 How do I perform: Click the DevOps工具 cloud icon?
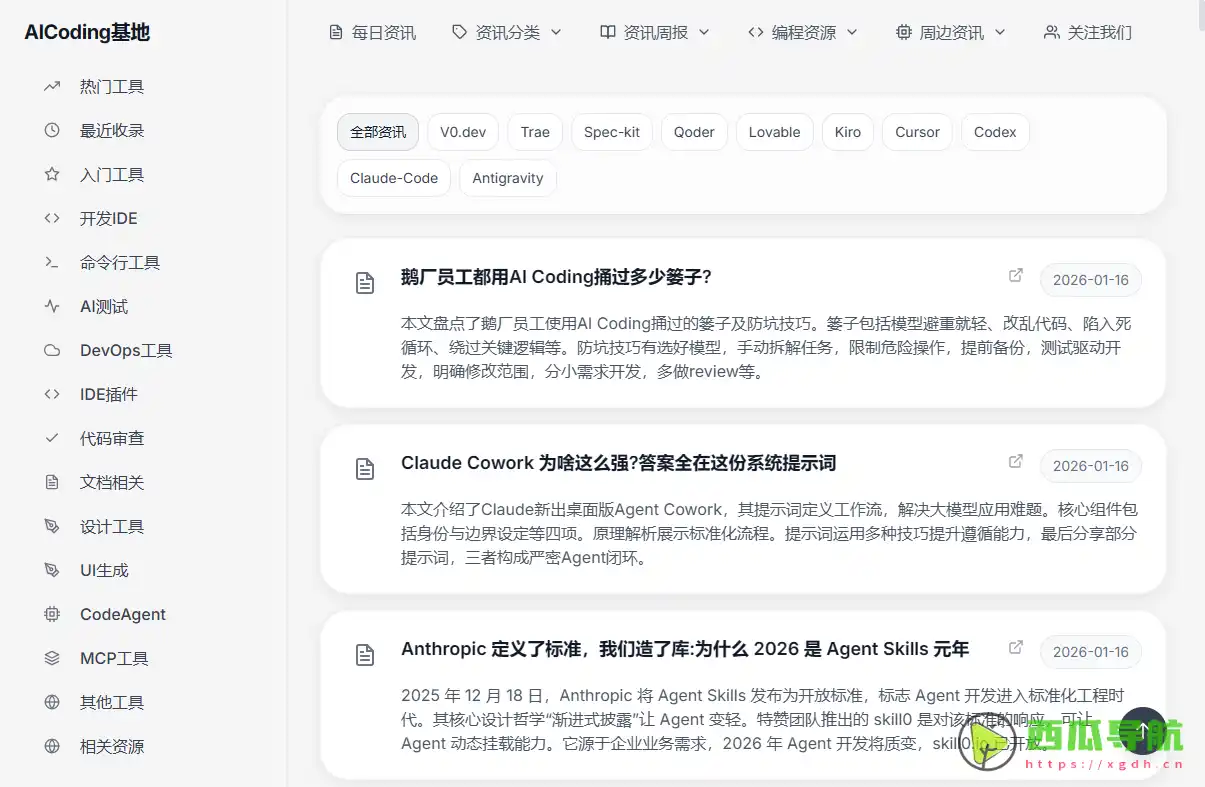(52, 350)
